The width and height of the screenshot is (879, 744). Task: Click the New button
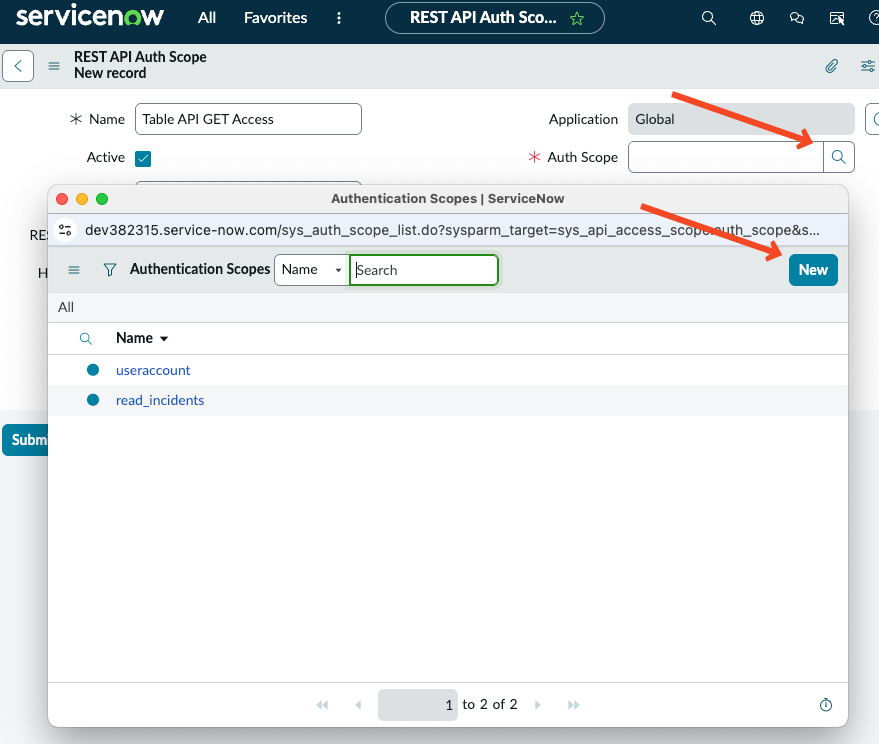[813, 270]
